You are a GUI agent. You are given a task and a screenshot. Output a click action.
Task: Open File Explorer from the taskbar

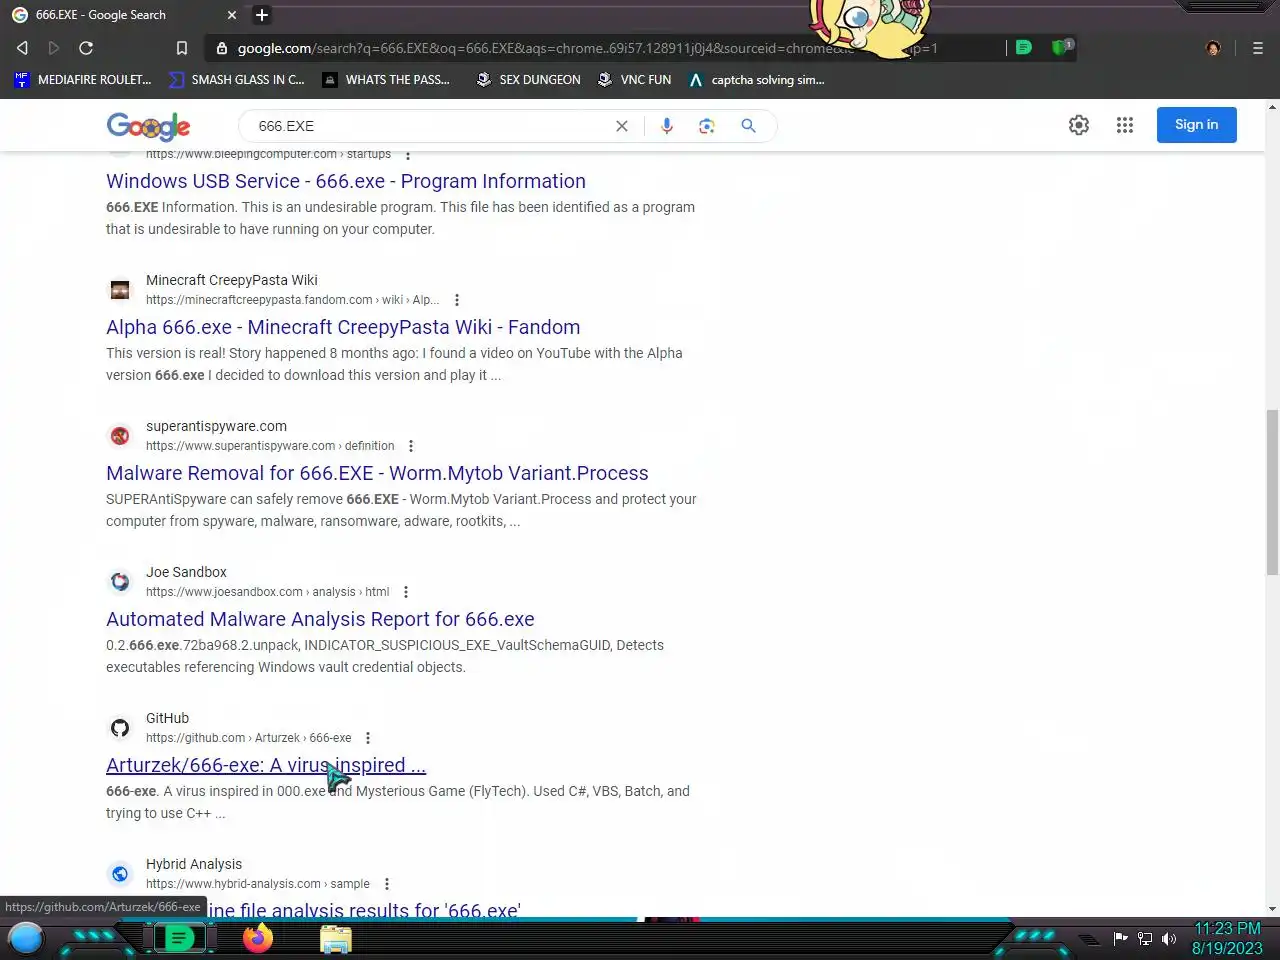[x=336, y=939]
